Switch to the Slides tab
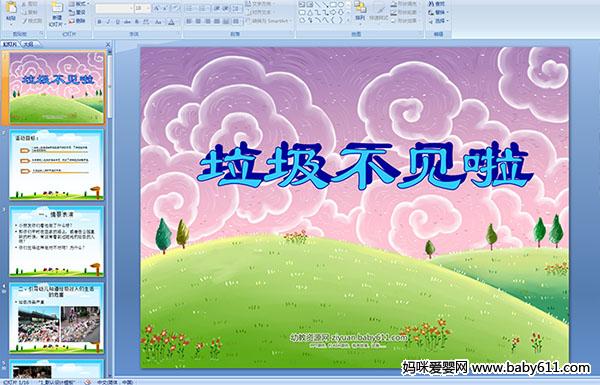The image size is (600, 385). 10,44
